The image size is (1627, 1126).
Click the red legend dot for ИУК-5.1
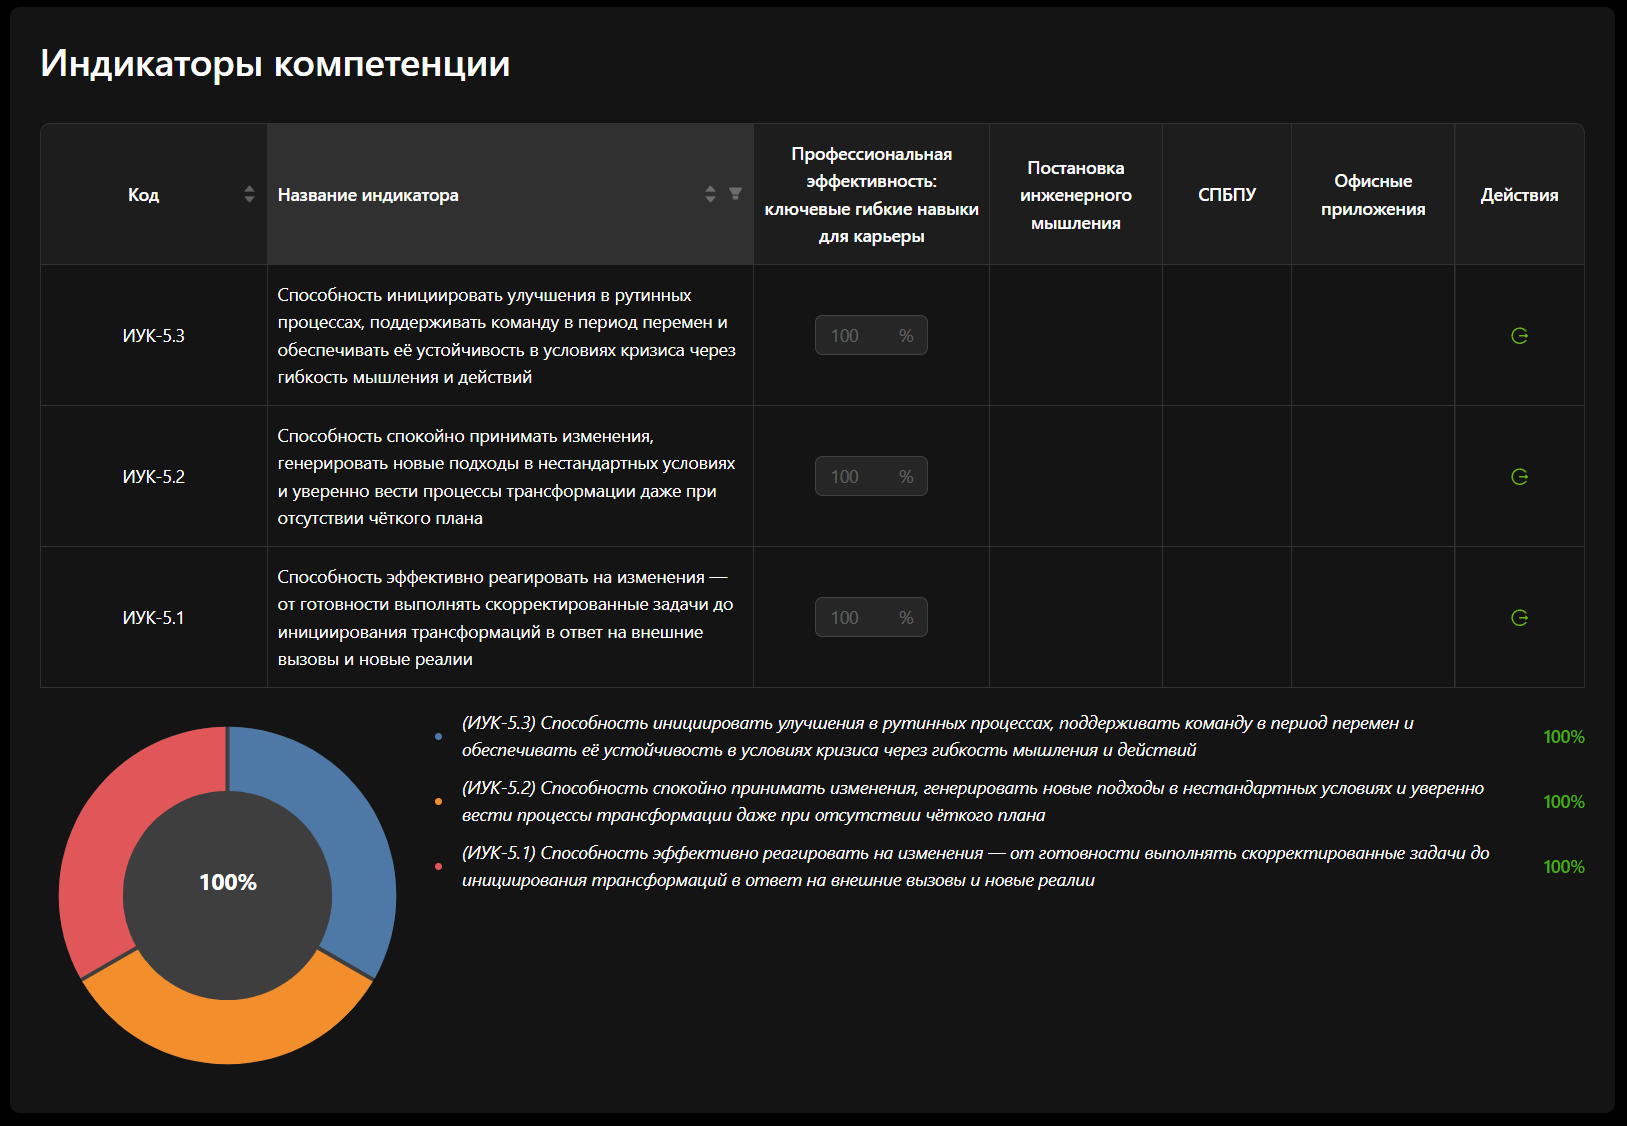pos(438,867)
